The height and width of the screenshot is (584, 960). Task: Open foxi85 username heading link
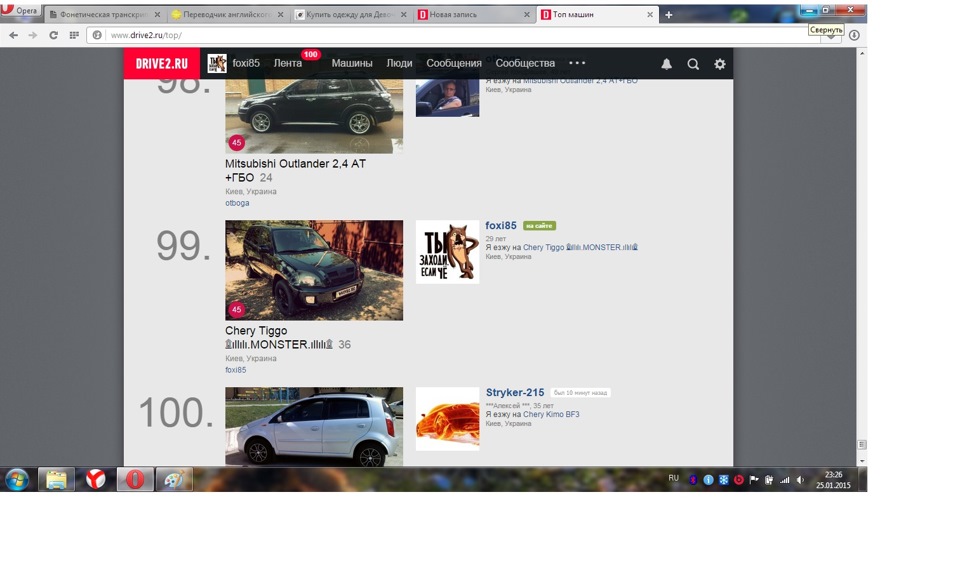501,226
